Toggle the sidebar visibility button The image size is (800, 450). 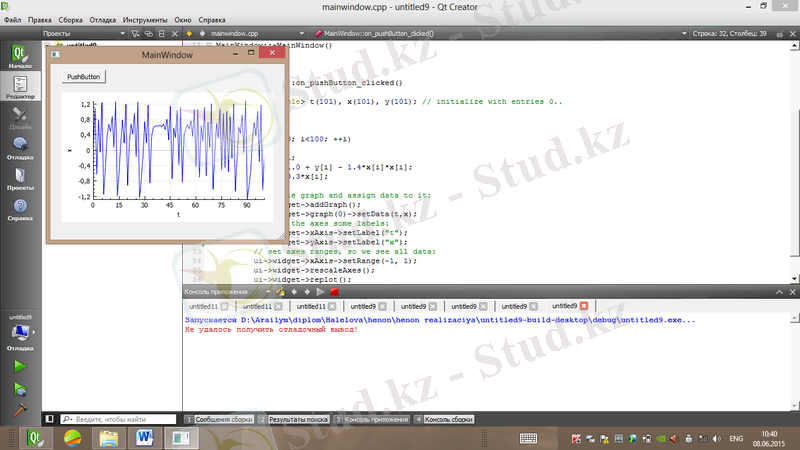(47, 419)
